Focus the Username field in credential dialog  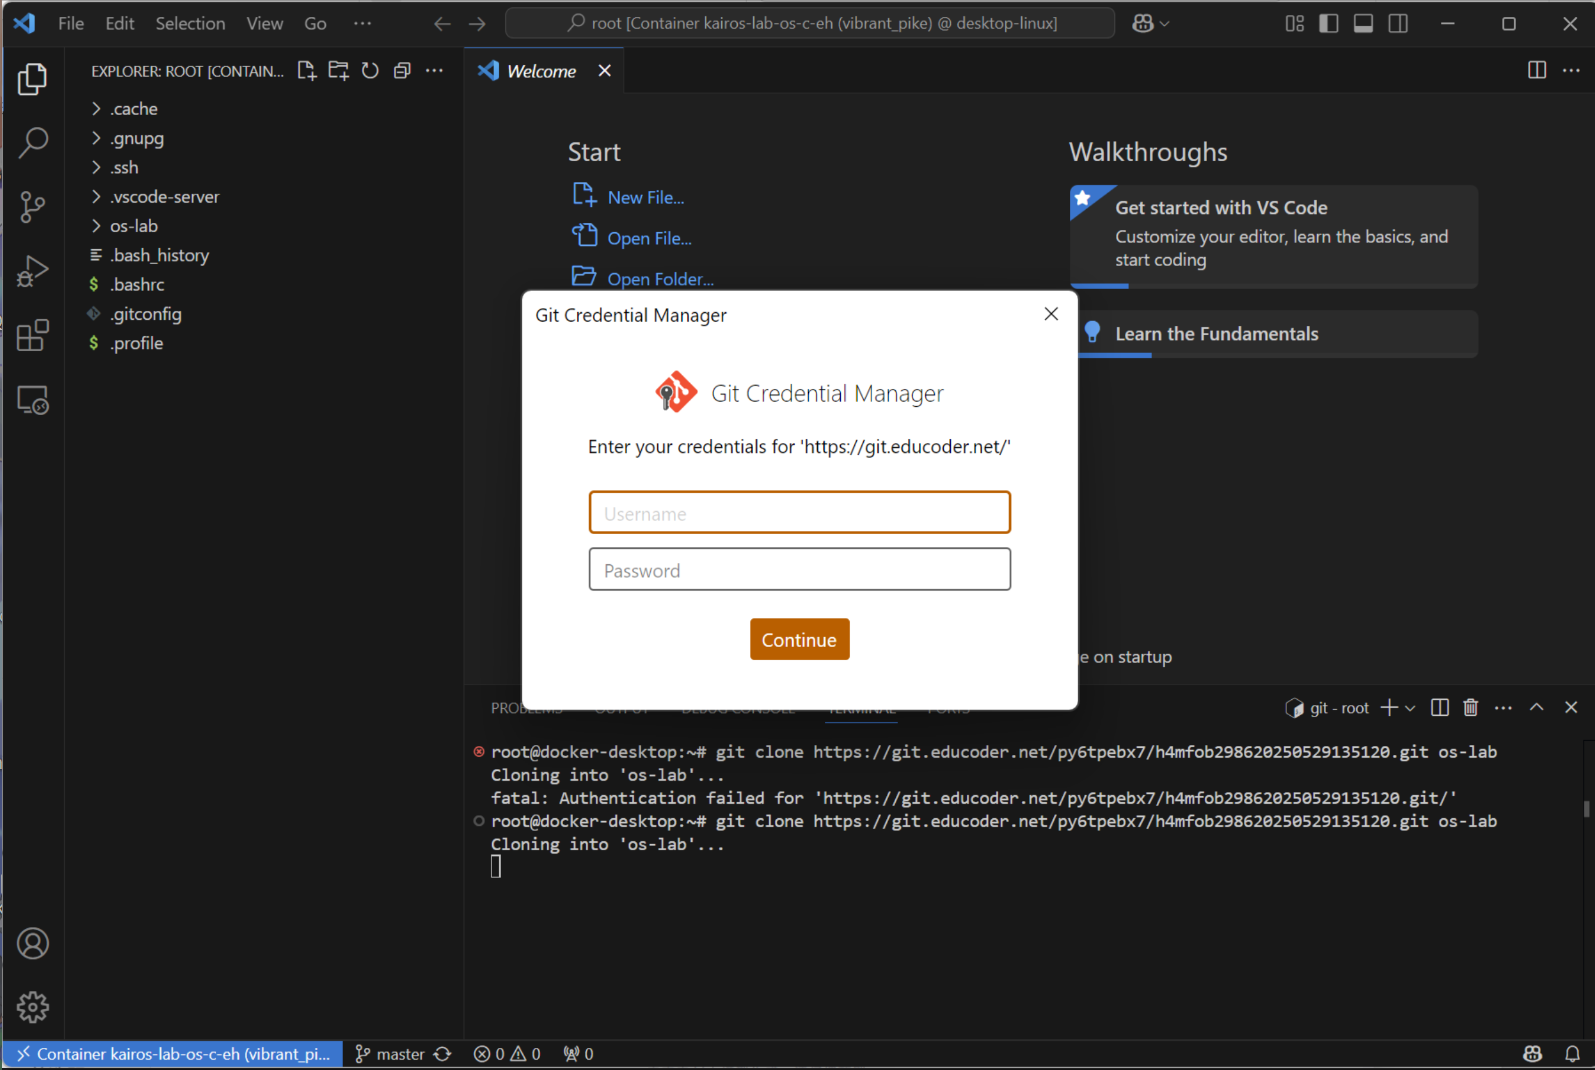click(799, 513)
